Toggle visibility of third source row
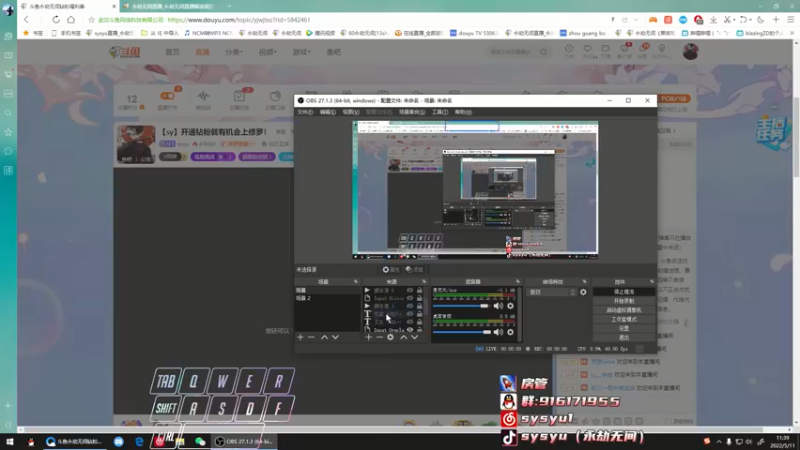This screenshot has width=800, height=450. (x=410, y=306)
